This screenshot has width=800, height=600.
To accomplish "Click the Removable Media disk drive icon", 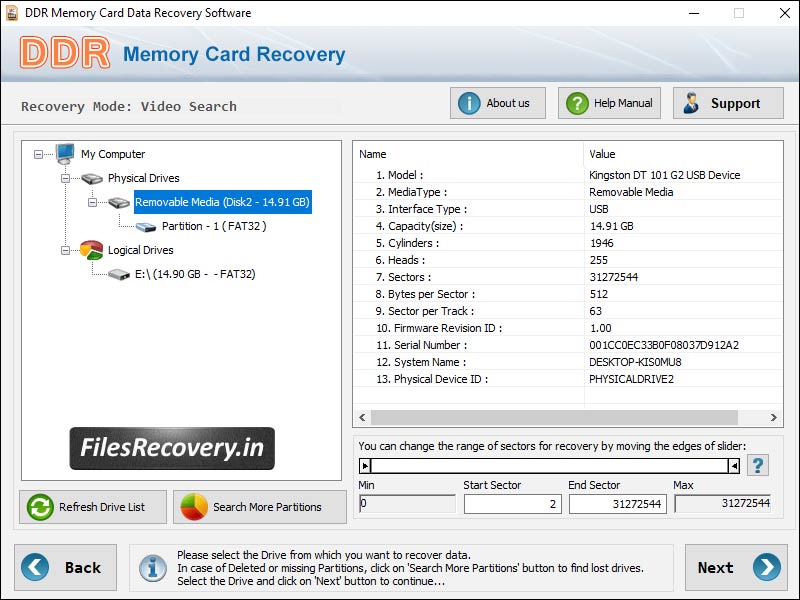I will [x=118, y=202].
